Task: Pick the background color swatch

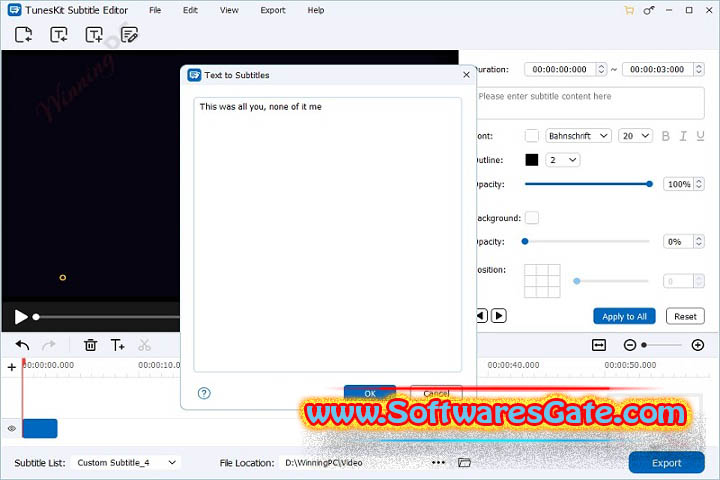Action: (532, 218)
